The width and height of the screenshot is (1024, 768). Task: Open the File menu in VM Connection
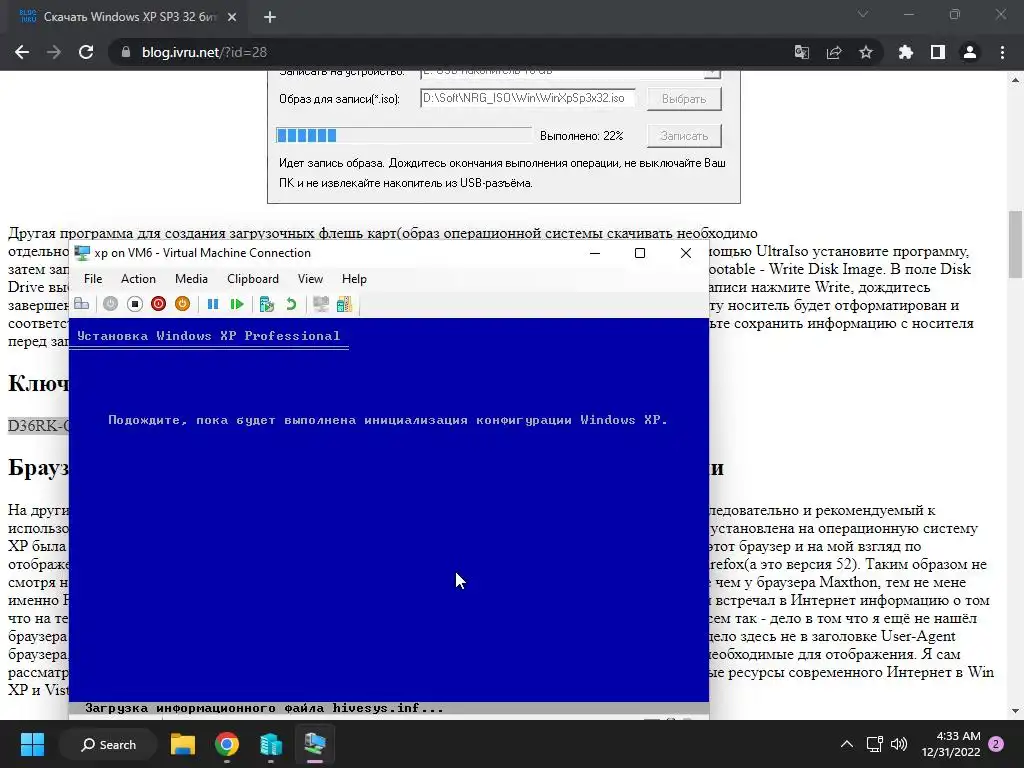(x=93, y=279)
